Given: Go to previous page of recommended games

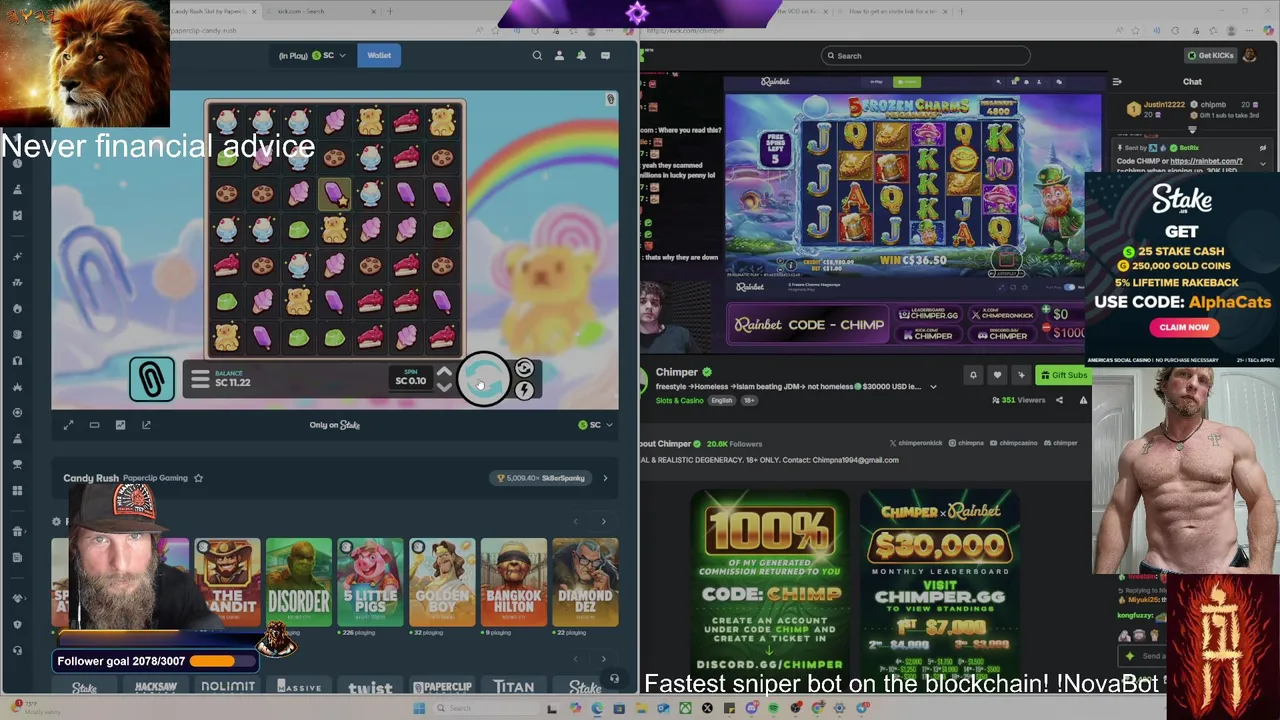Looking at the screenshot, I should 575,522.
